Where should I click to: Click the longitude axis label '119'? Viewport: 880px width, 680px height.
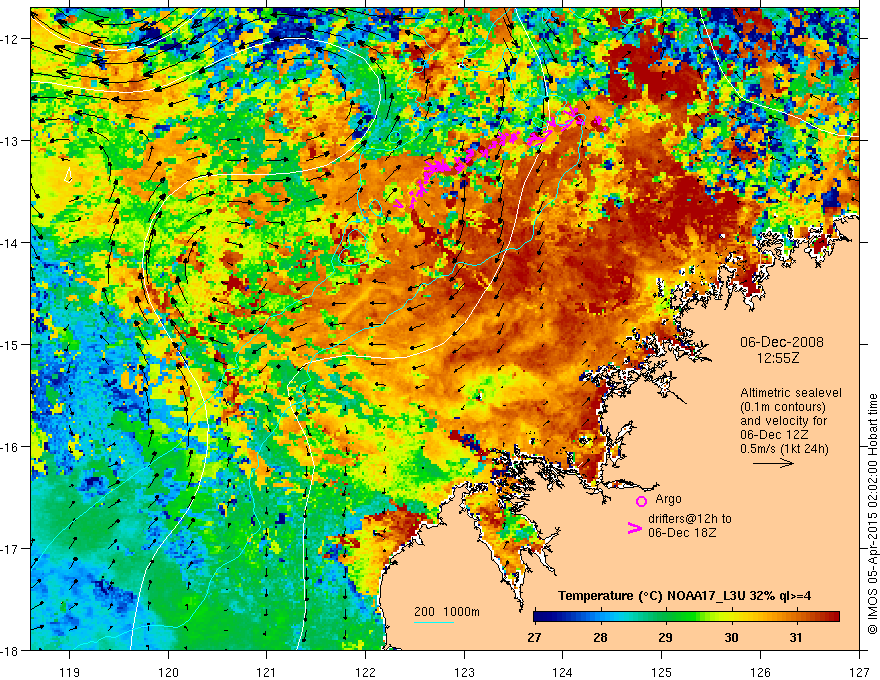tap(70, 672)
